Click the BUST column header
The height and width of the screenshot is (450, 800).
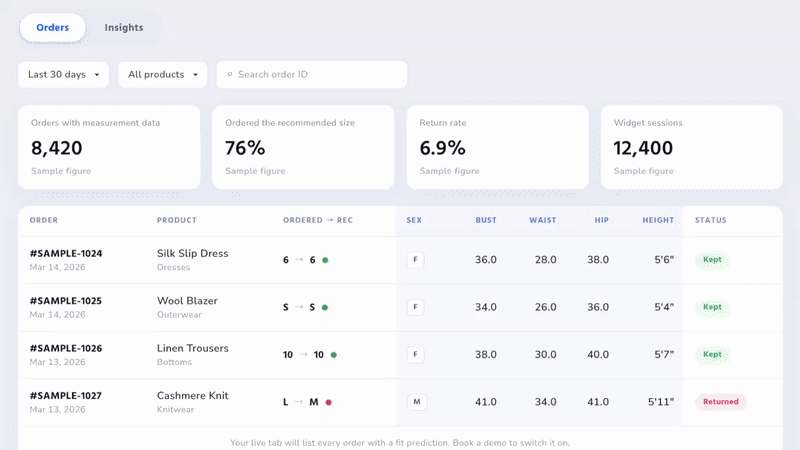tap(486, 220)
